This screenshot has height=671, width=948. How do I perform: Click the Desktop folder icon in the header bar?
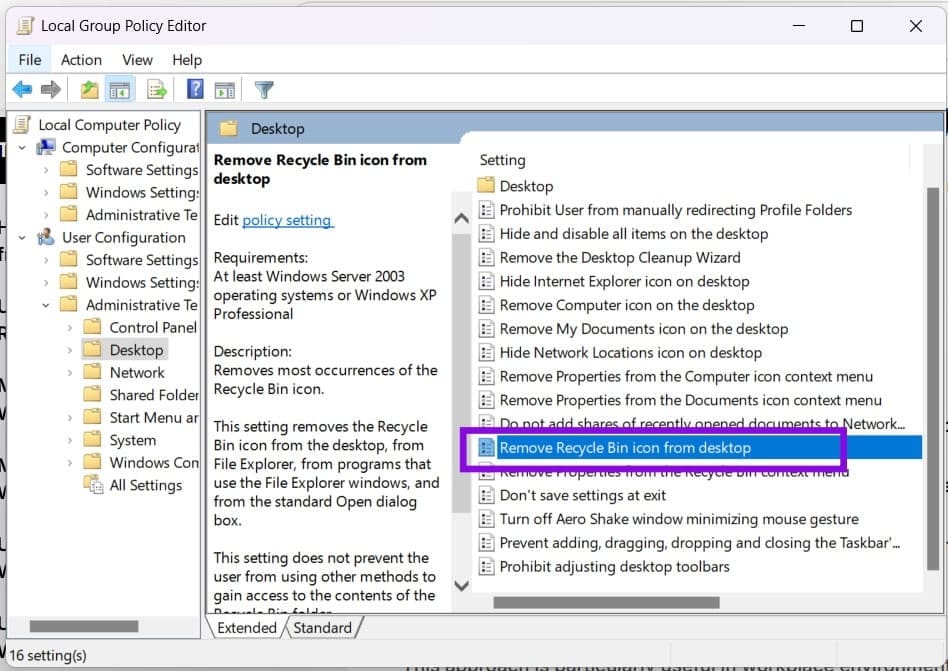click(x=229, y=128)
